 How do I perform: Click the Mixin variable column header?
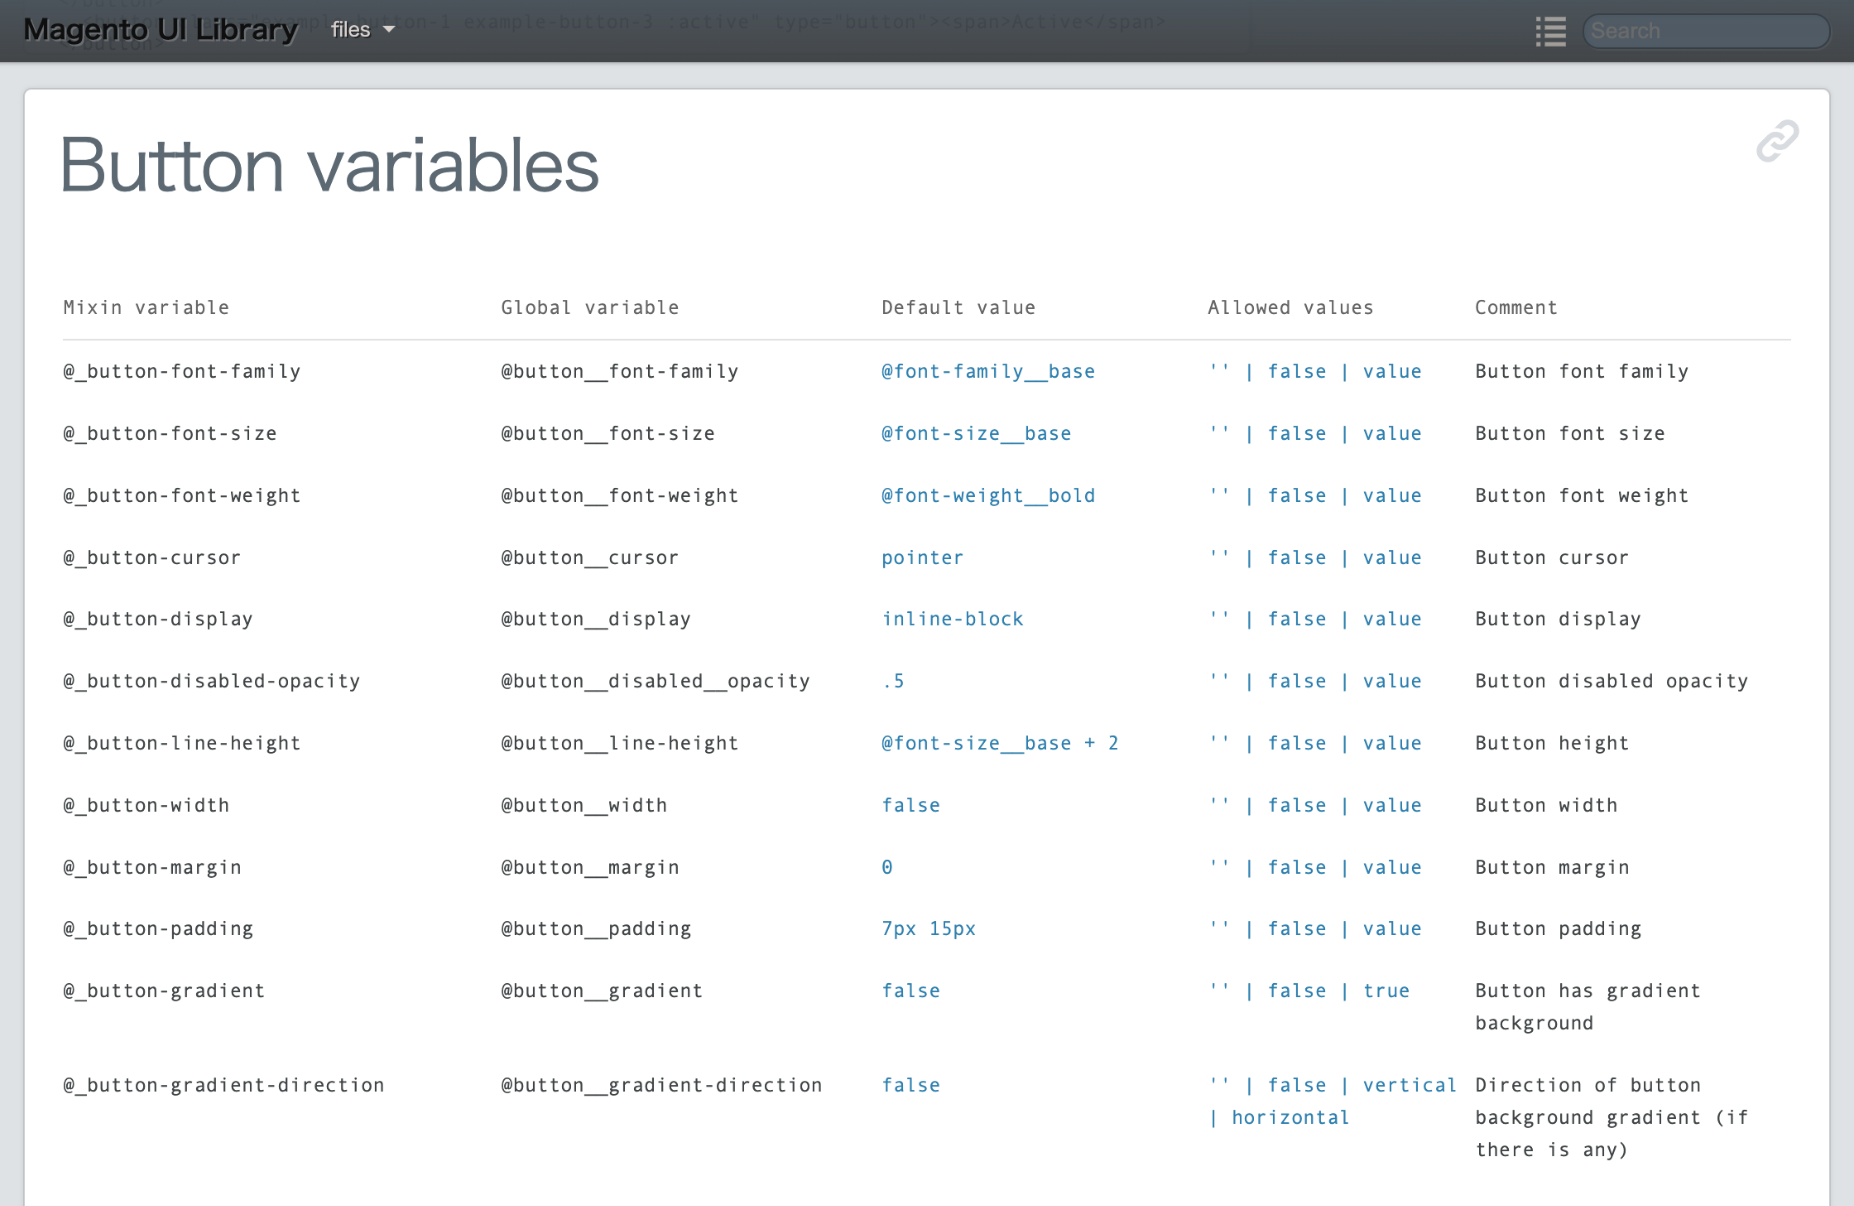tap(146, 307)
